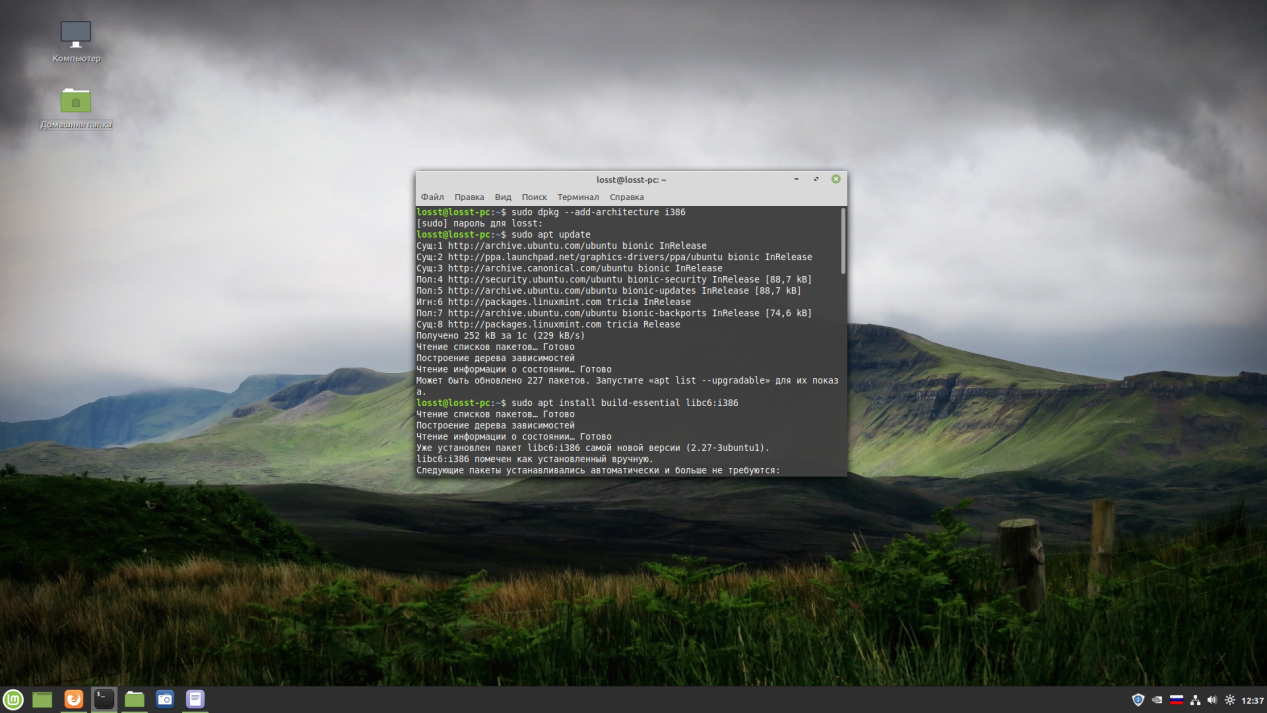Screen dimensions: 1267x713
Task: Open the update manager shield icon
Action: click(1138, 700)
